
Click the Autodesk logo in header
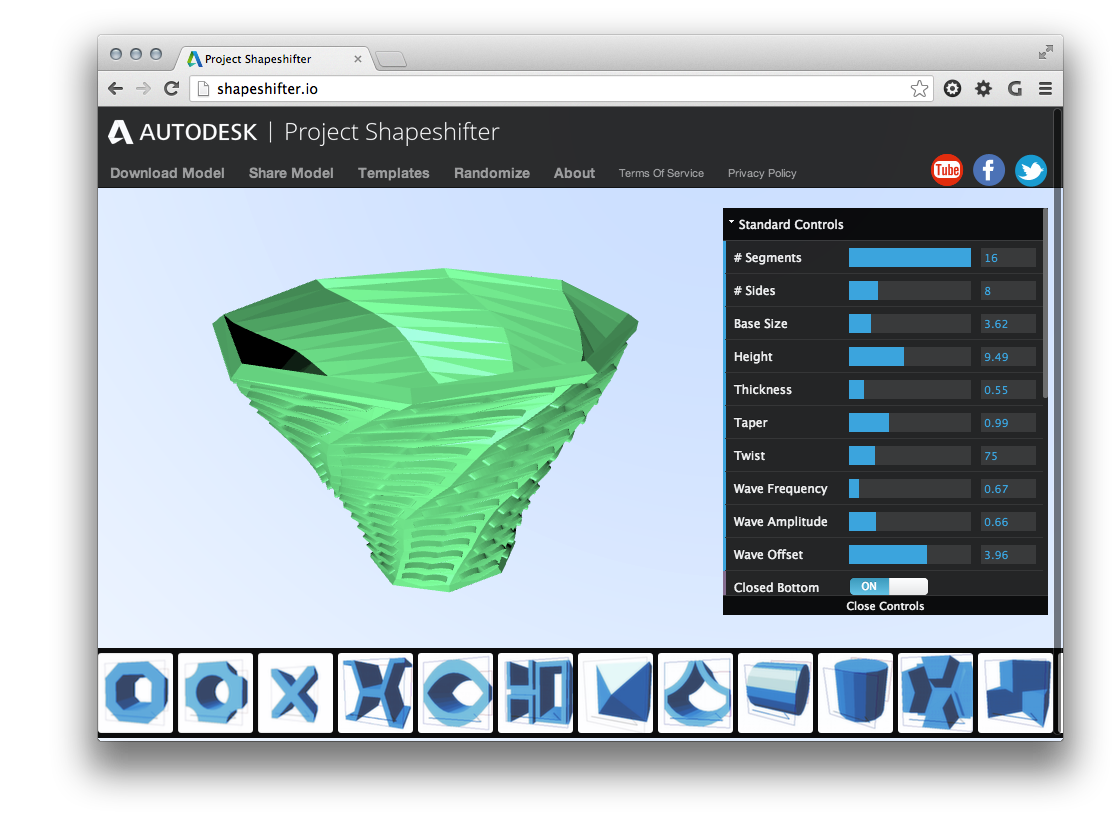click(x=183, y=132)
